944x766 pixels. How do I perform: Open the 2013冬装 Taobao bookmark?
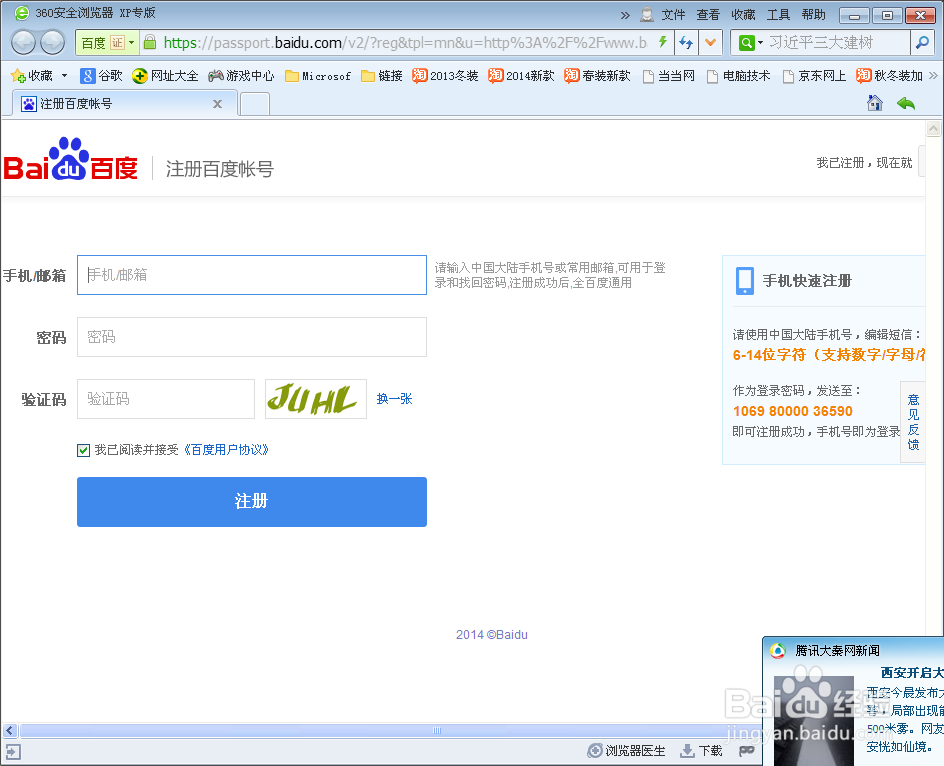[445, 76]
